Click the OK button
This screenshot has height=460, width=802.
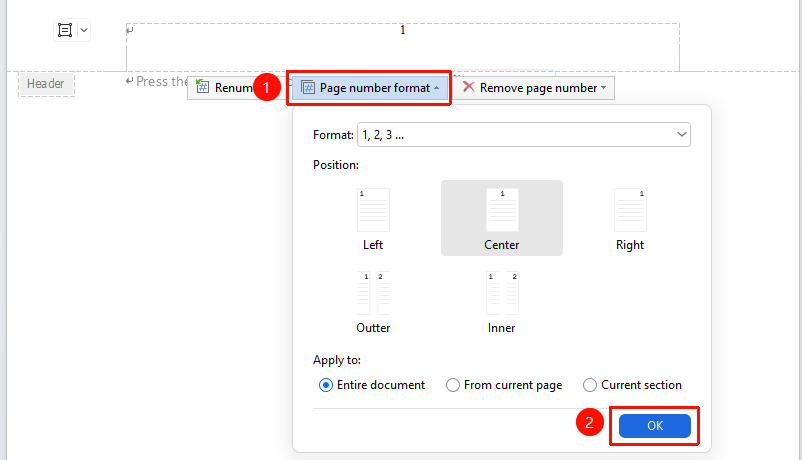tap(655, 426)
